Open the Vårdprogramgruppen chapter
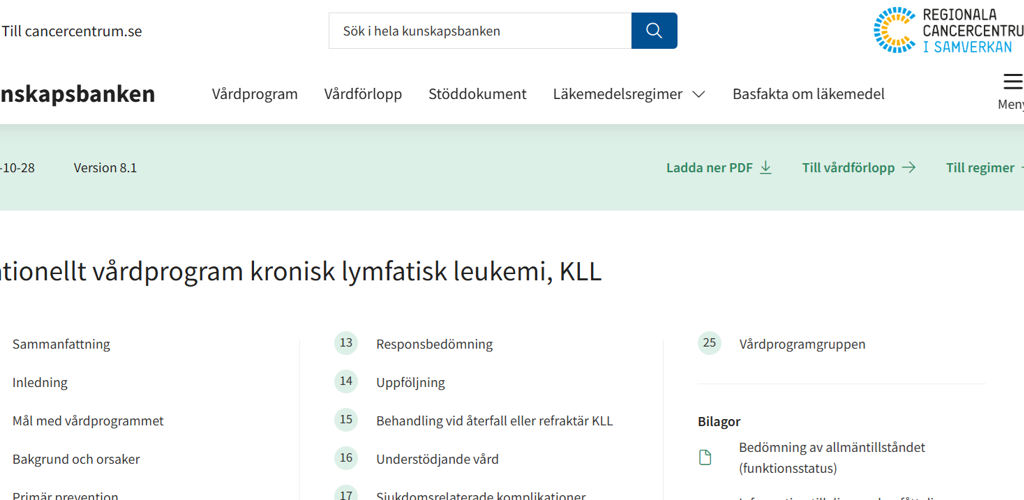The height and width of the screenshot is (500, 1024). click(x=803, y=344)
